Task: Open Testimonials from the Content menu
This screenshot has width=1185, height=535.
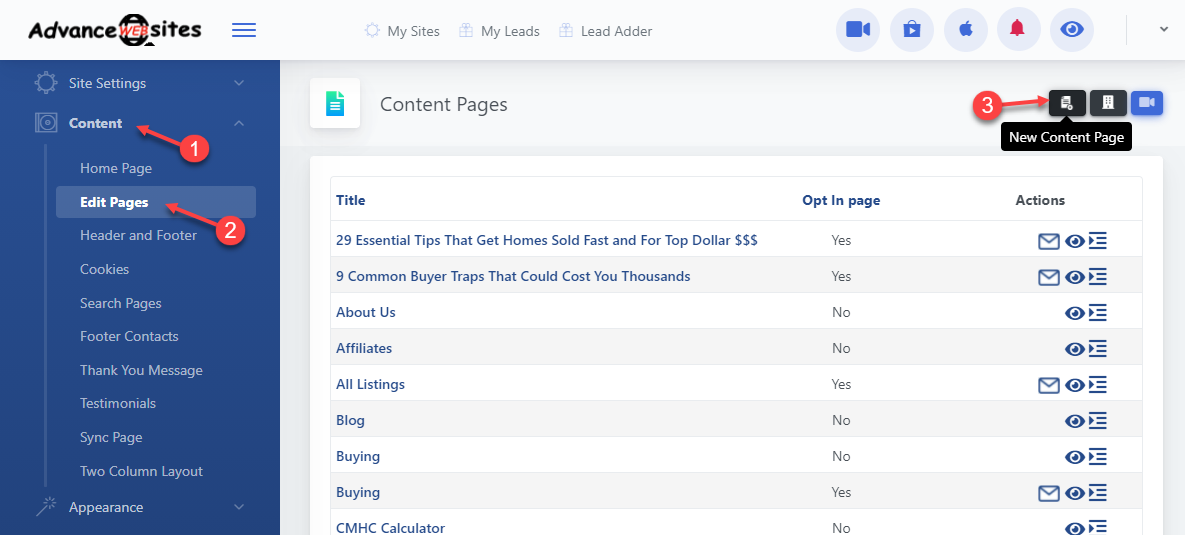Action: click(118, 403)
